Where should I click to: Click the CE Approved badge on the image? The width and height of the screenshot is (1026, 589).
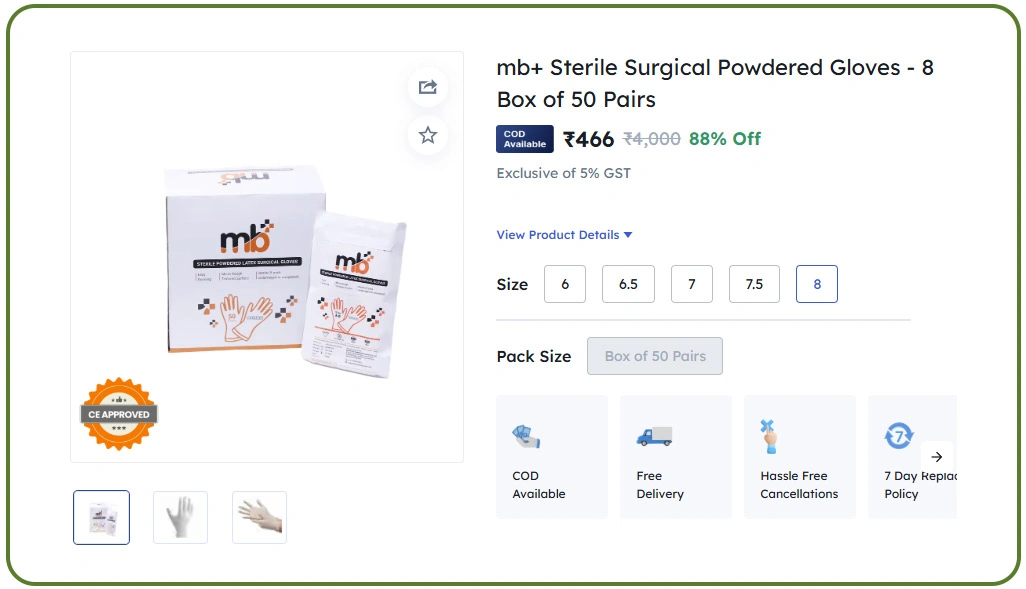click(x=117, y=413)
